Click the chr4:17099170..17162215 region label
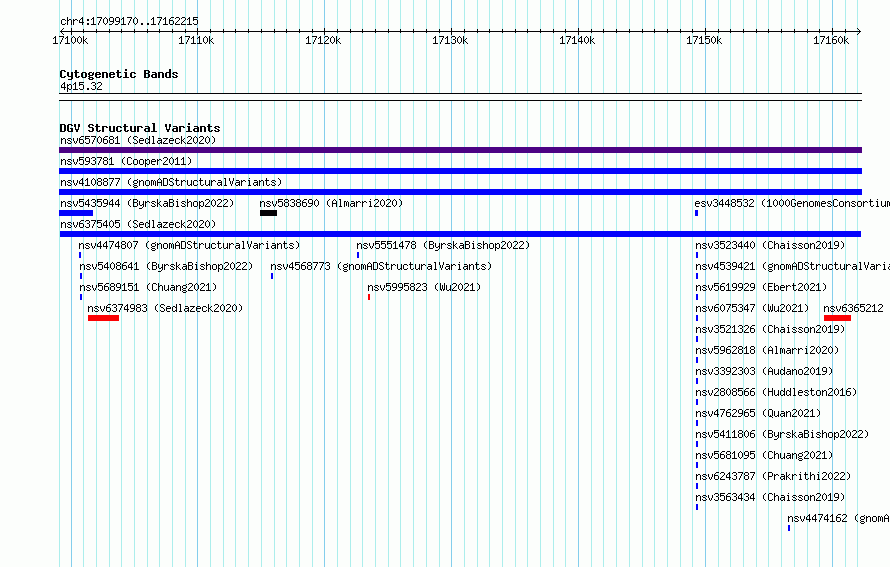The image size is (890, 567). pos(129,21)
